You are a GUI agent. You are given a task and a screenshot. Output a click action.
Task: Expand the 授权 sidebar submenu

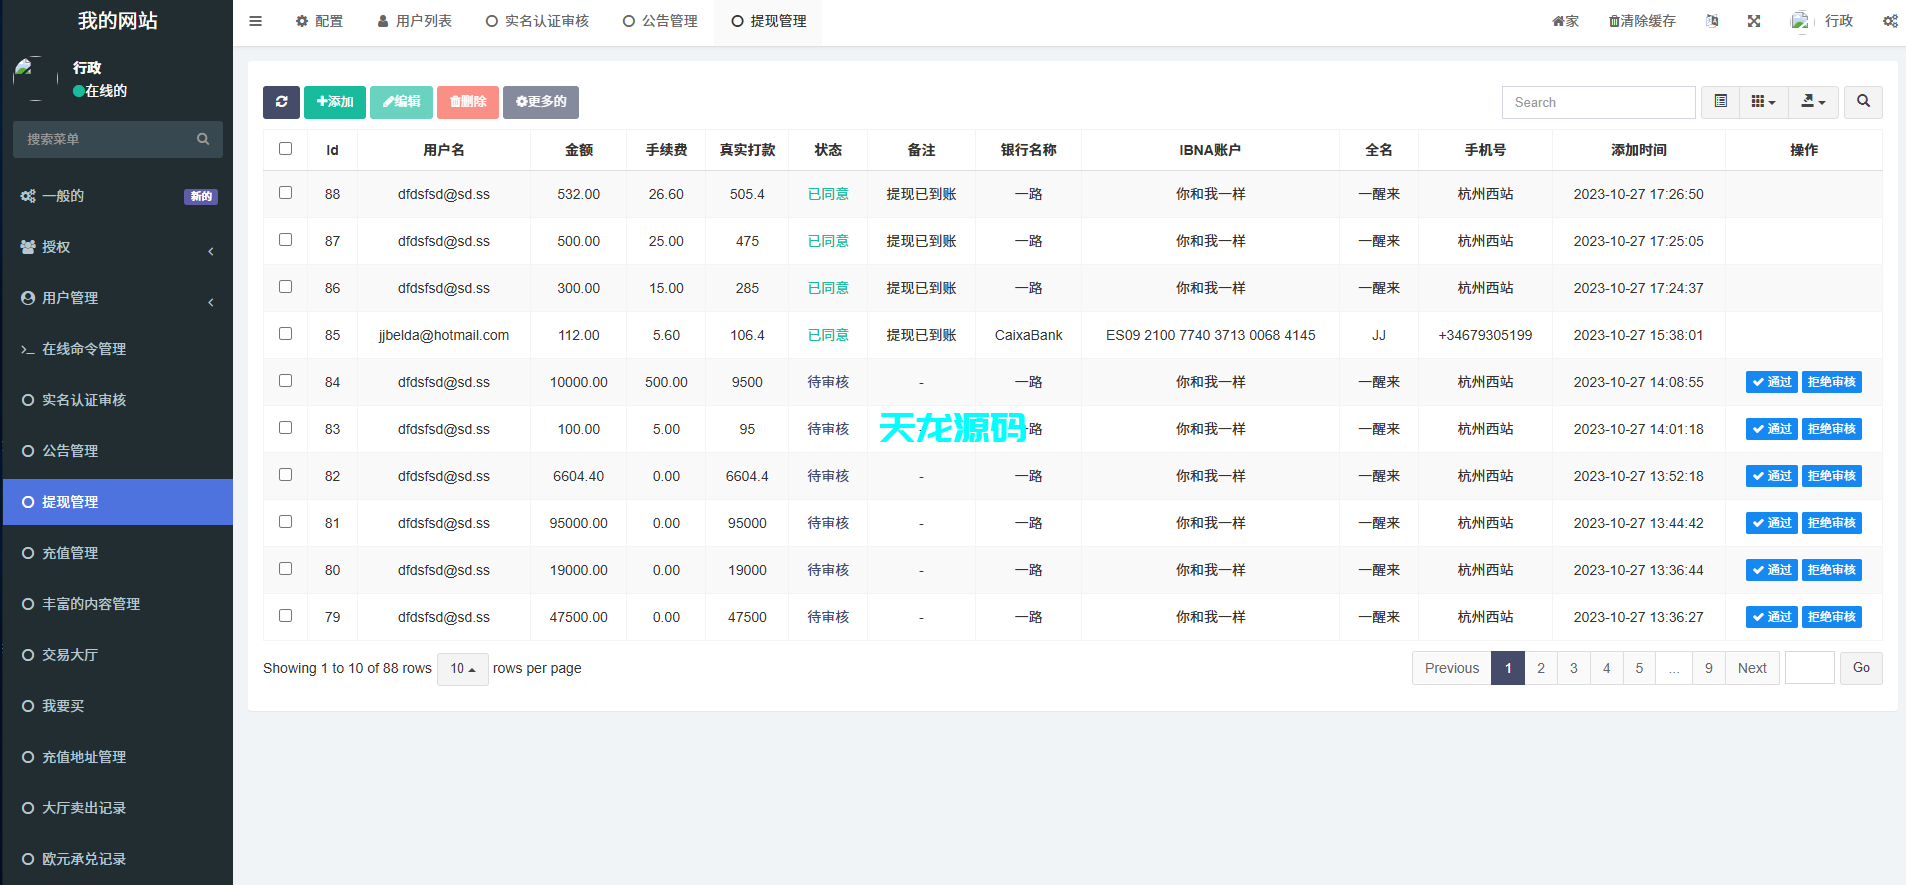118,247
